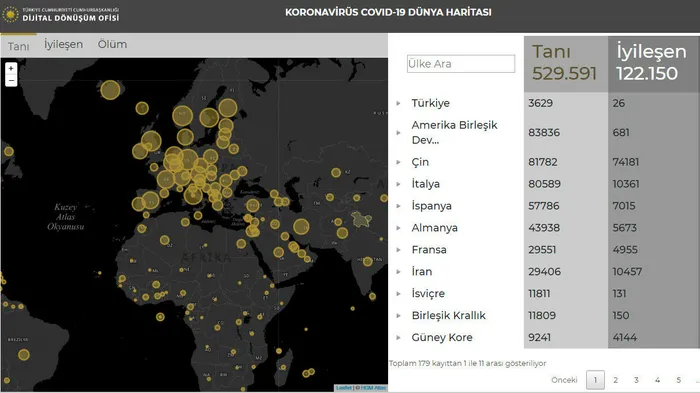Screen dimensions: 700x393
Task: Switch to the Ölüm tab
Action: coord(112,44)
